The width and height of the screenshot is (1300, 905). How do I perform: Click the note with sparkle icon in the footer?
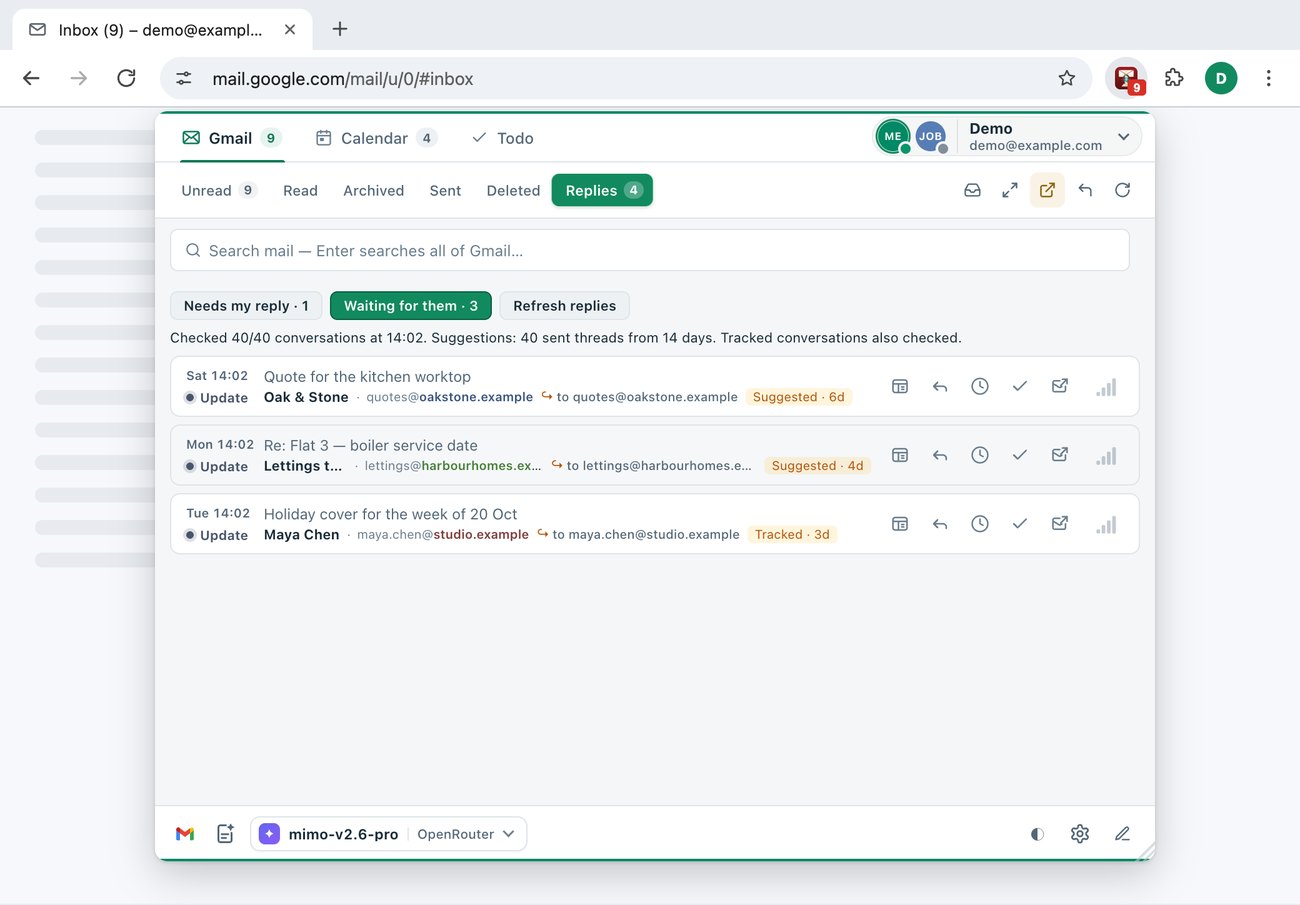click(226, 834)
